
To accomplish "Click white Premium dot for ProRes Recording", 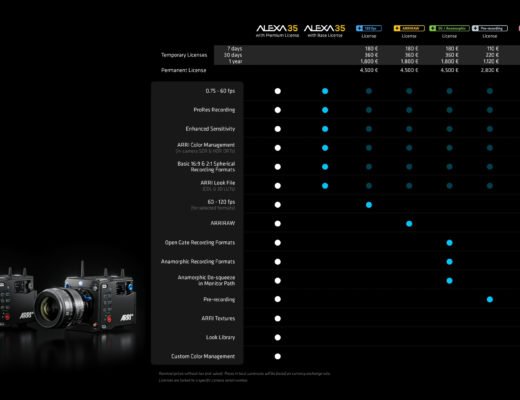I will point(278,110).
